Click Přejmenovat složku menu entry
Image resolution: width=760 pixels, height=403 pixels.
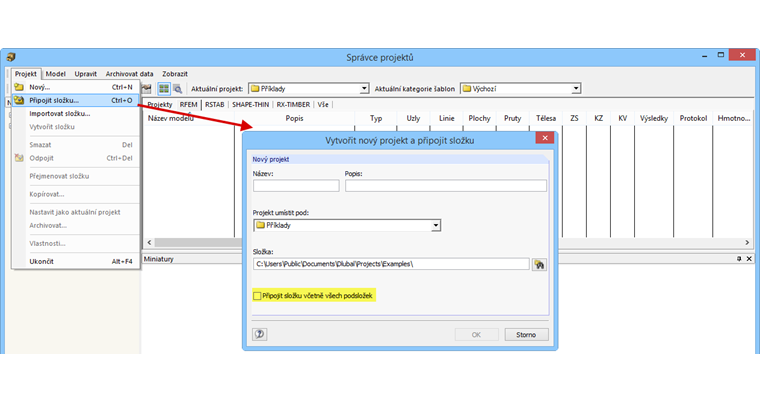click(76, 176)
